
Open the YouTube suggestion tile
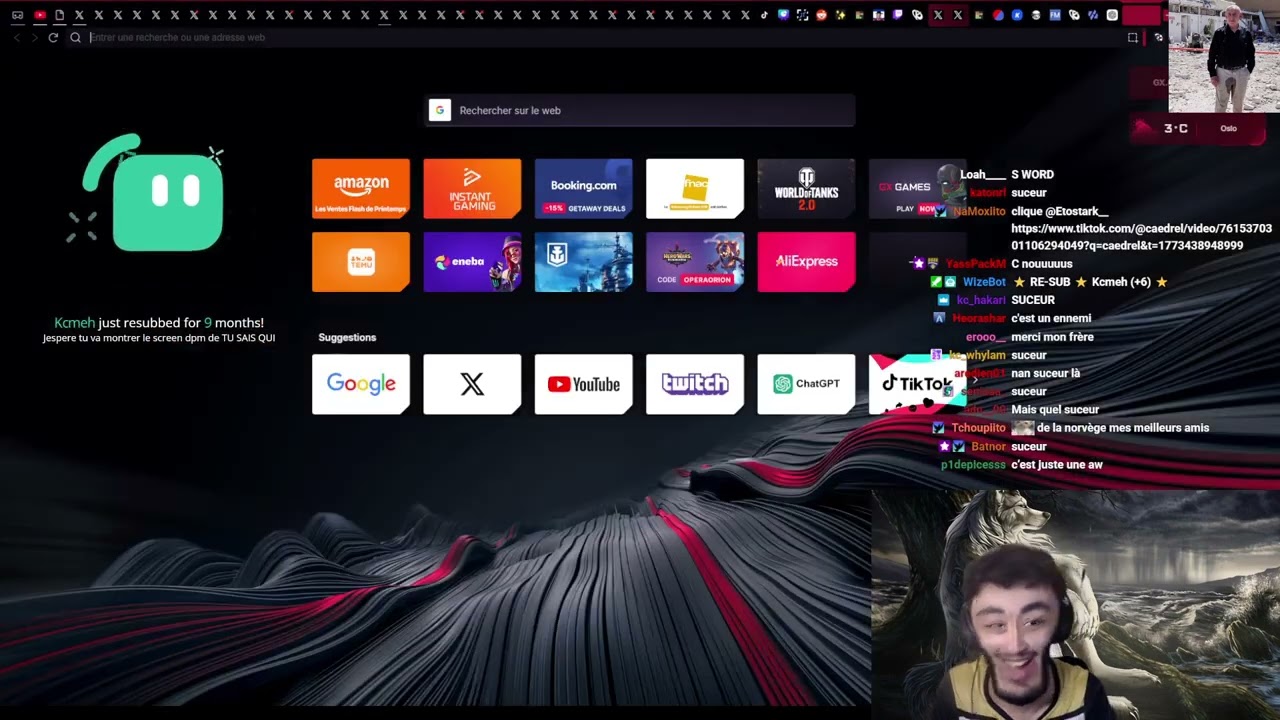(584, 384)
